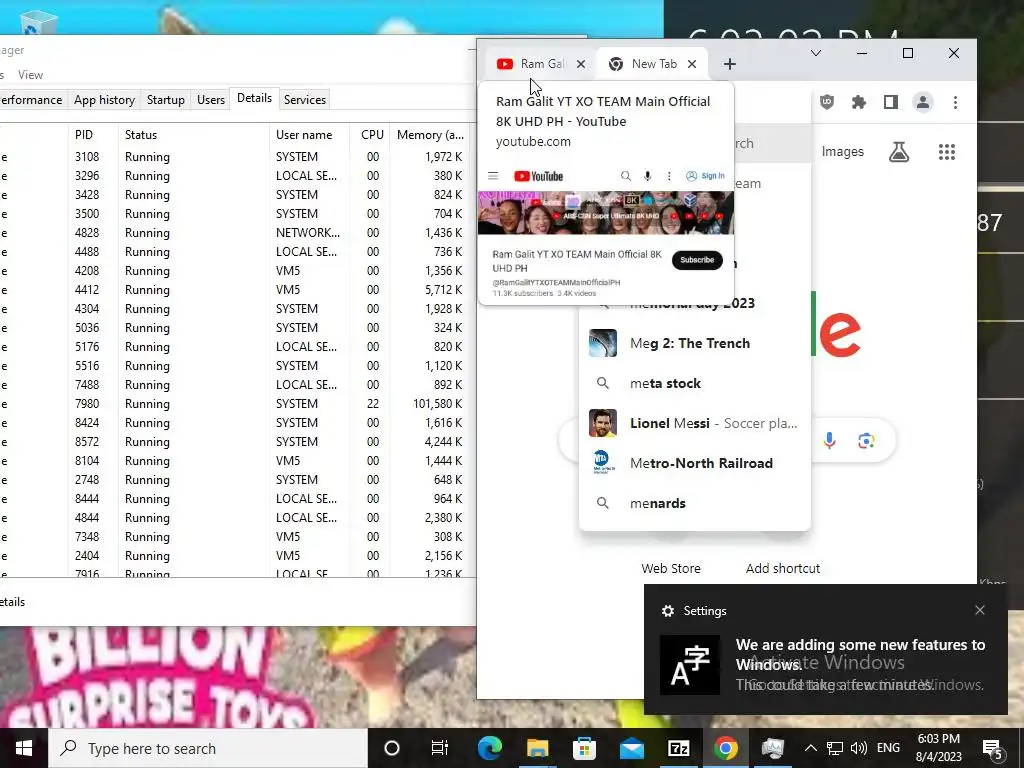Open Cortana circle icon on taskbar

click(x=391, y=748)
